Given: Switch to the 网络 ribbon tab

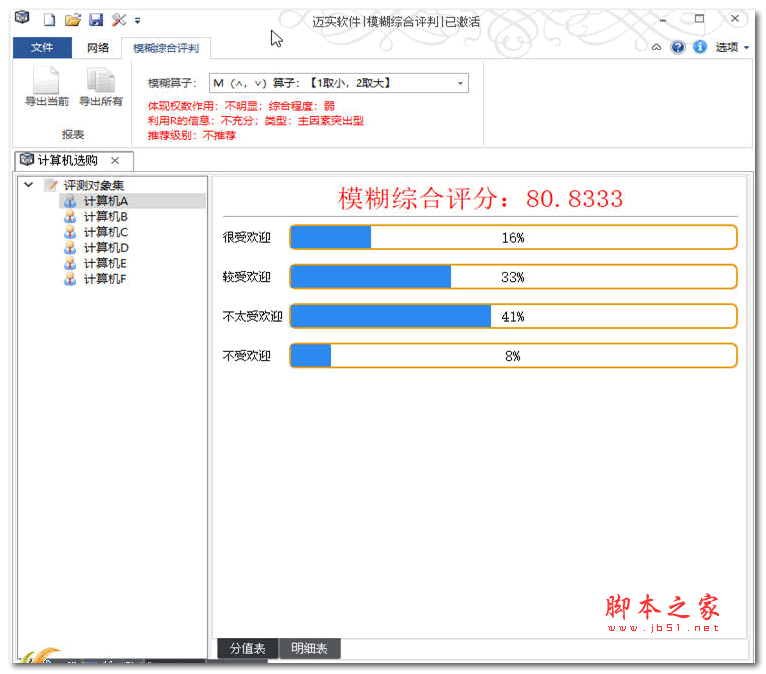Looking at the screenshot, I should (97, 48).
